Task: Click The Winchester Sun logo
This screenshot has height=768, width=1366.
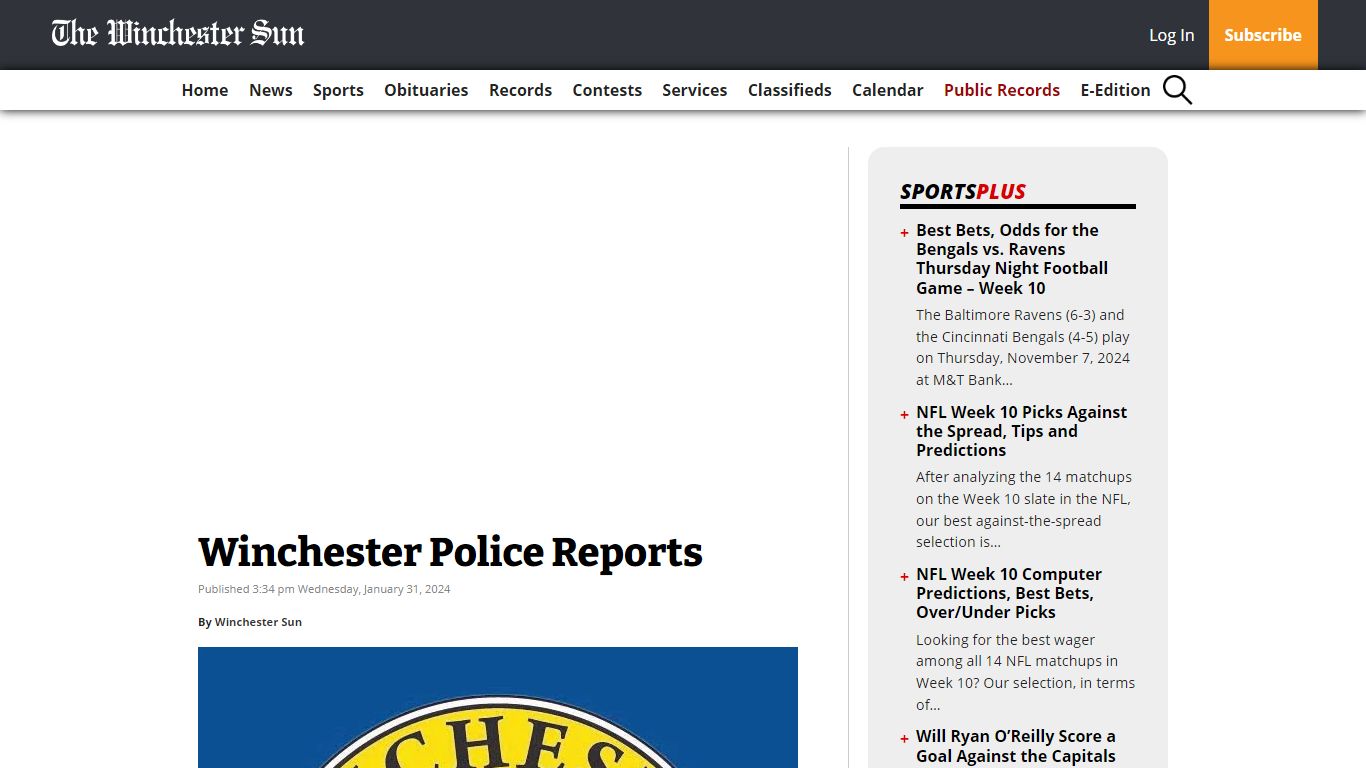Action: [178, 34]
